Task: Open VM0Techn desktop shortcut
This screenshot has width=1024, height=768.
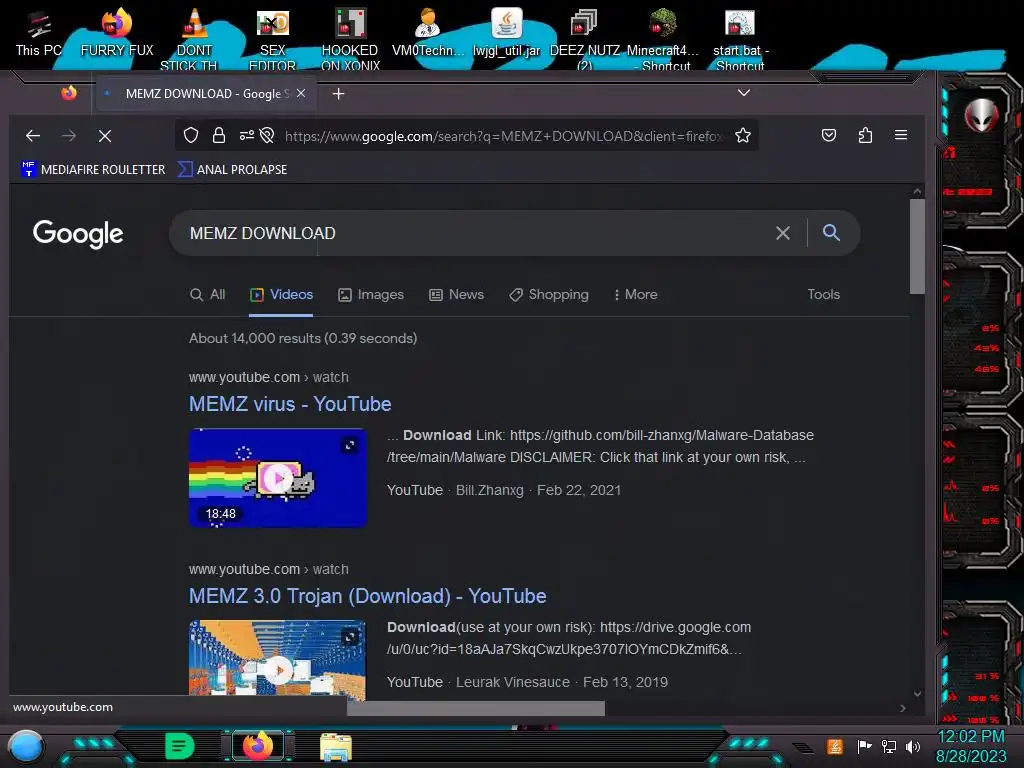Action: point(428,33)
